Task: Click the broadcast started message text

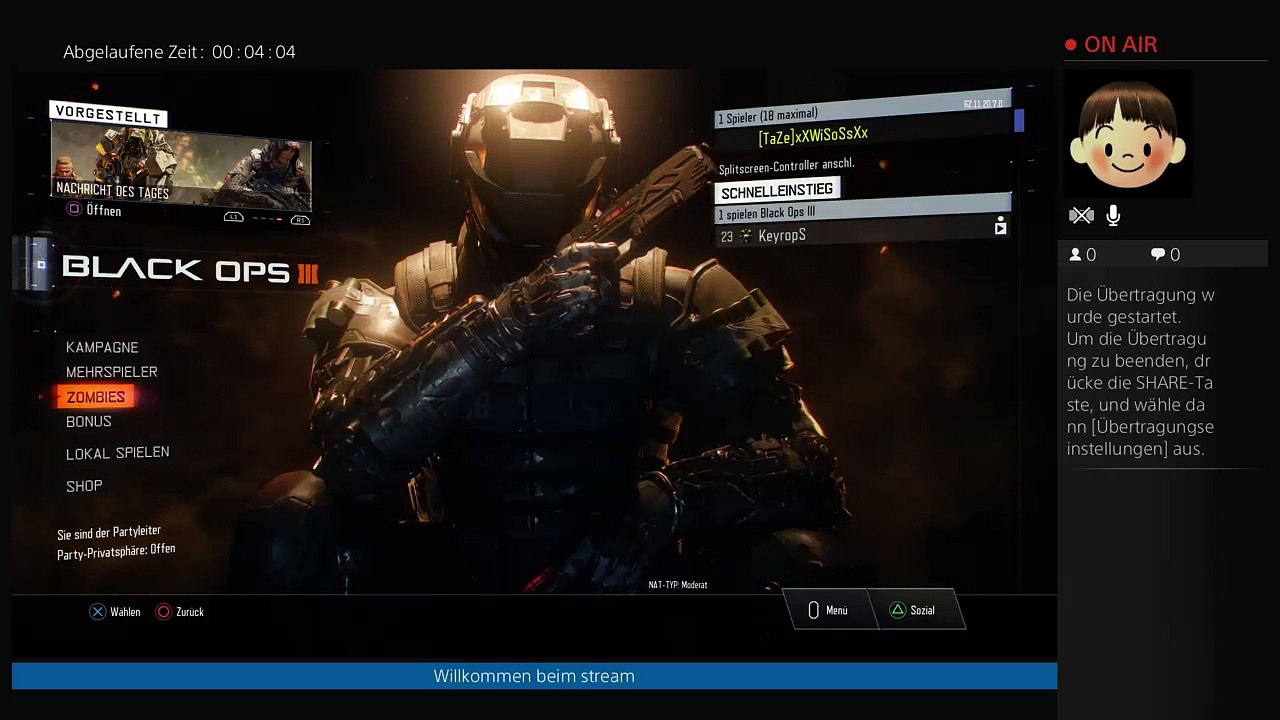Action: click(x=1141, y=372)
